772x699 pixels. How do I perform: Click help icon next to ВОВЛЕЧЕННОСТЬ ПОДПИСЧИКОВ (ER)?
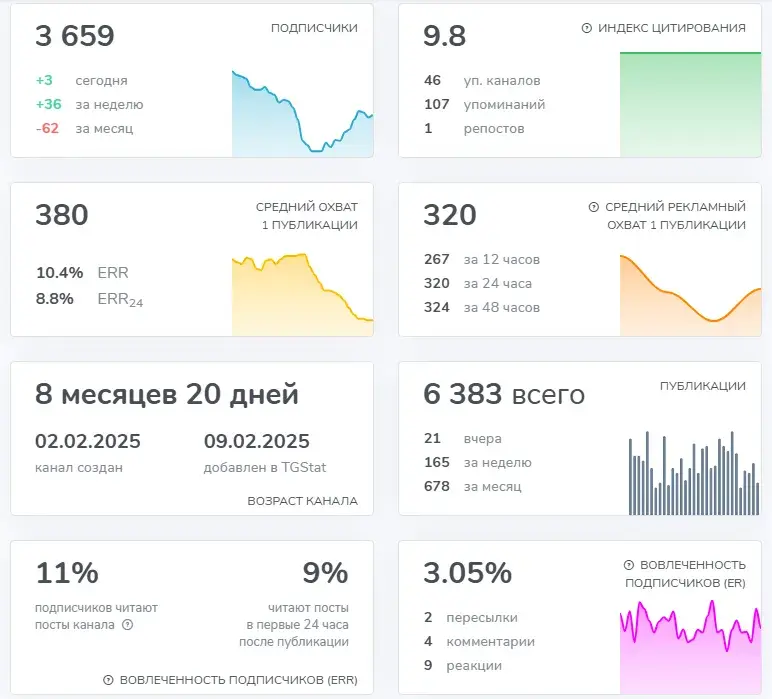(x=629, y=565)
